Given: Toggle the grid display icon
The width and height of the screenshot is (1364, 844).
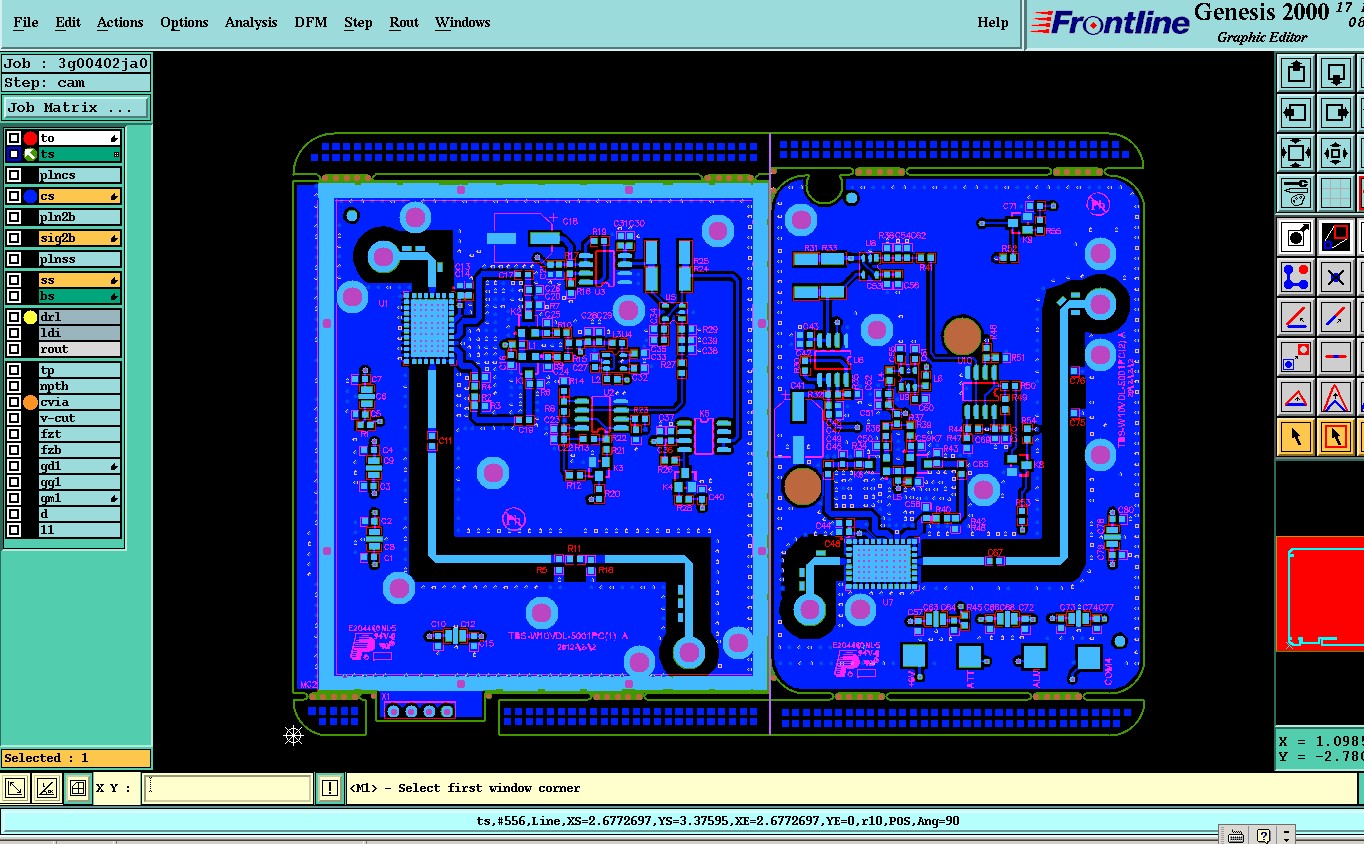Looking at the screenshot, I should 1337,193.
